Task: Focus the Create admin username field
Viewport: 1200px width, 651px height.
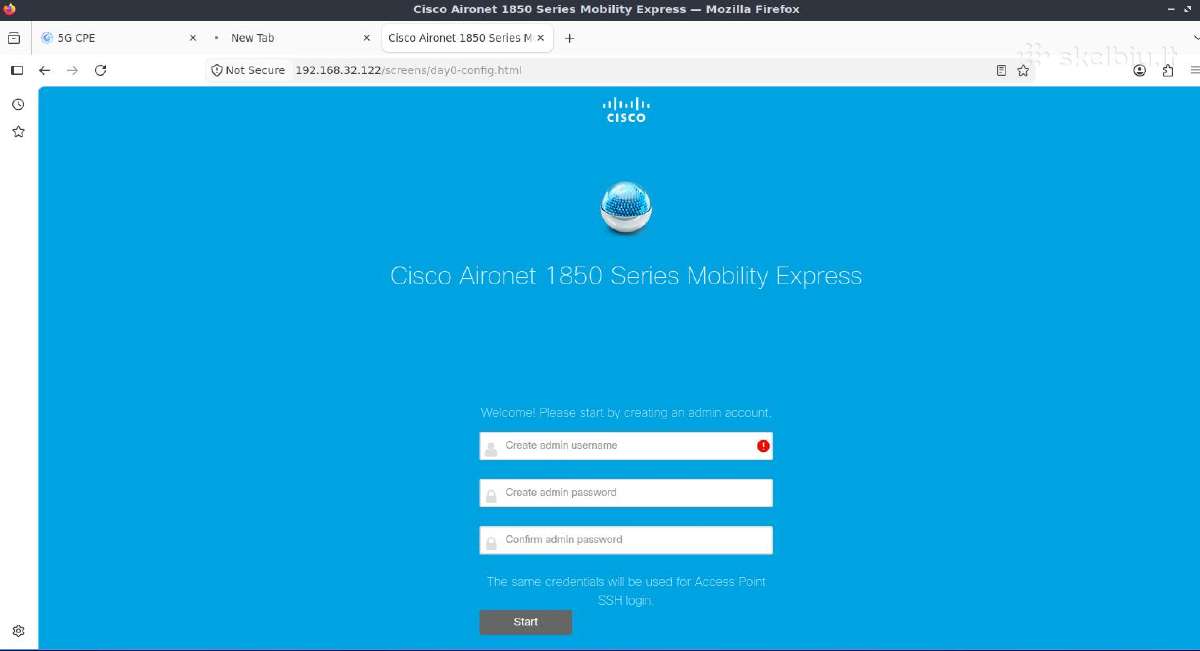Action: 626,446
